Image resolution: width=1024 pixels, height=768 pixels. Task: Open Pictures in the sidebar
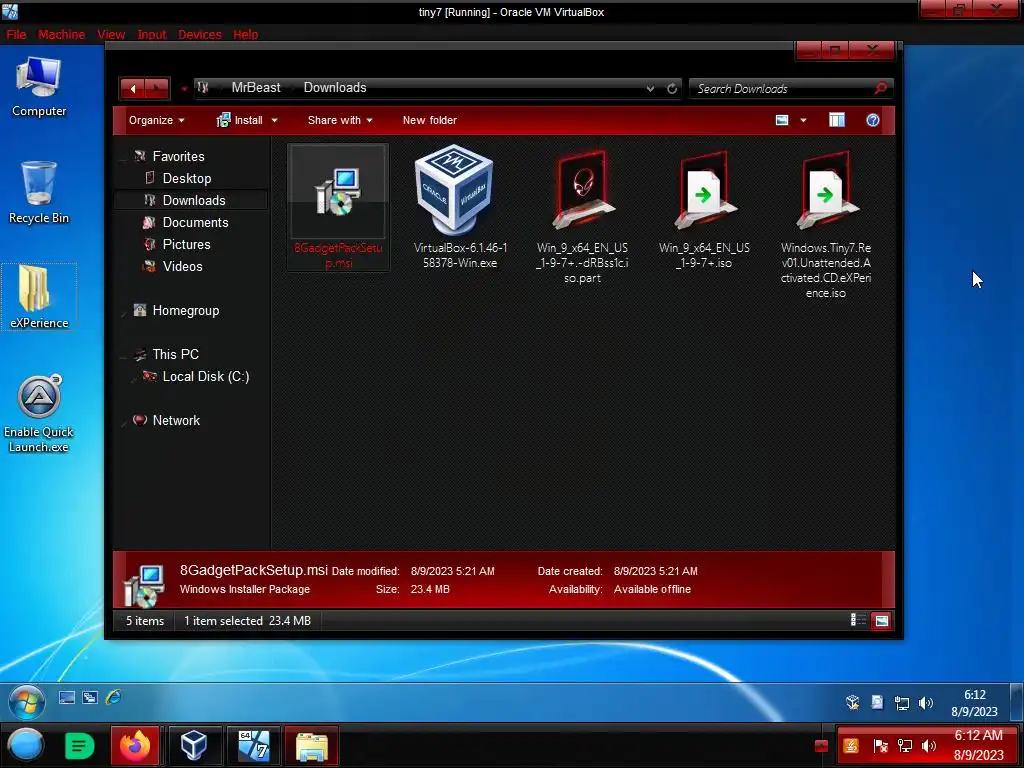[186, 244]
